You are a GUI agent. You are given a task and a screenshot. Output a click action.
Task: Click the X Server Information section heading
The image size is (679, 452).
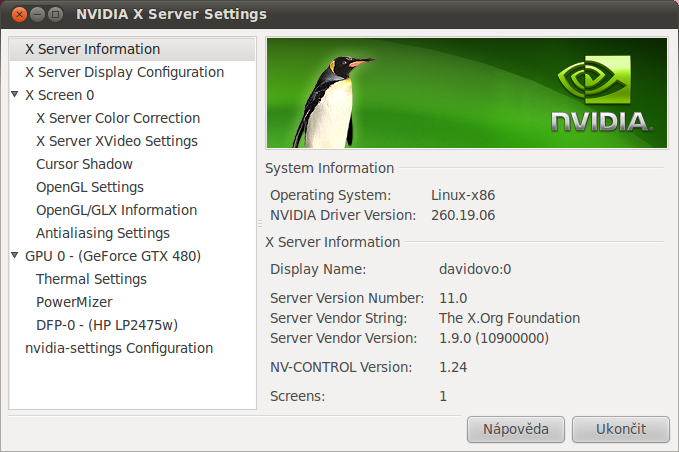(x=333, y=242)
